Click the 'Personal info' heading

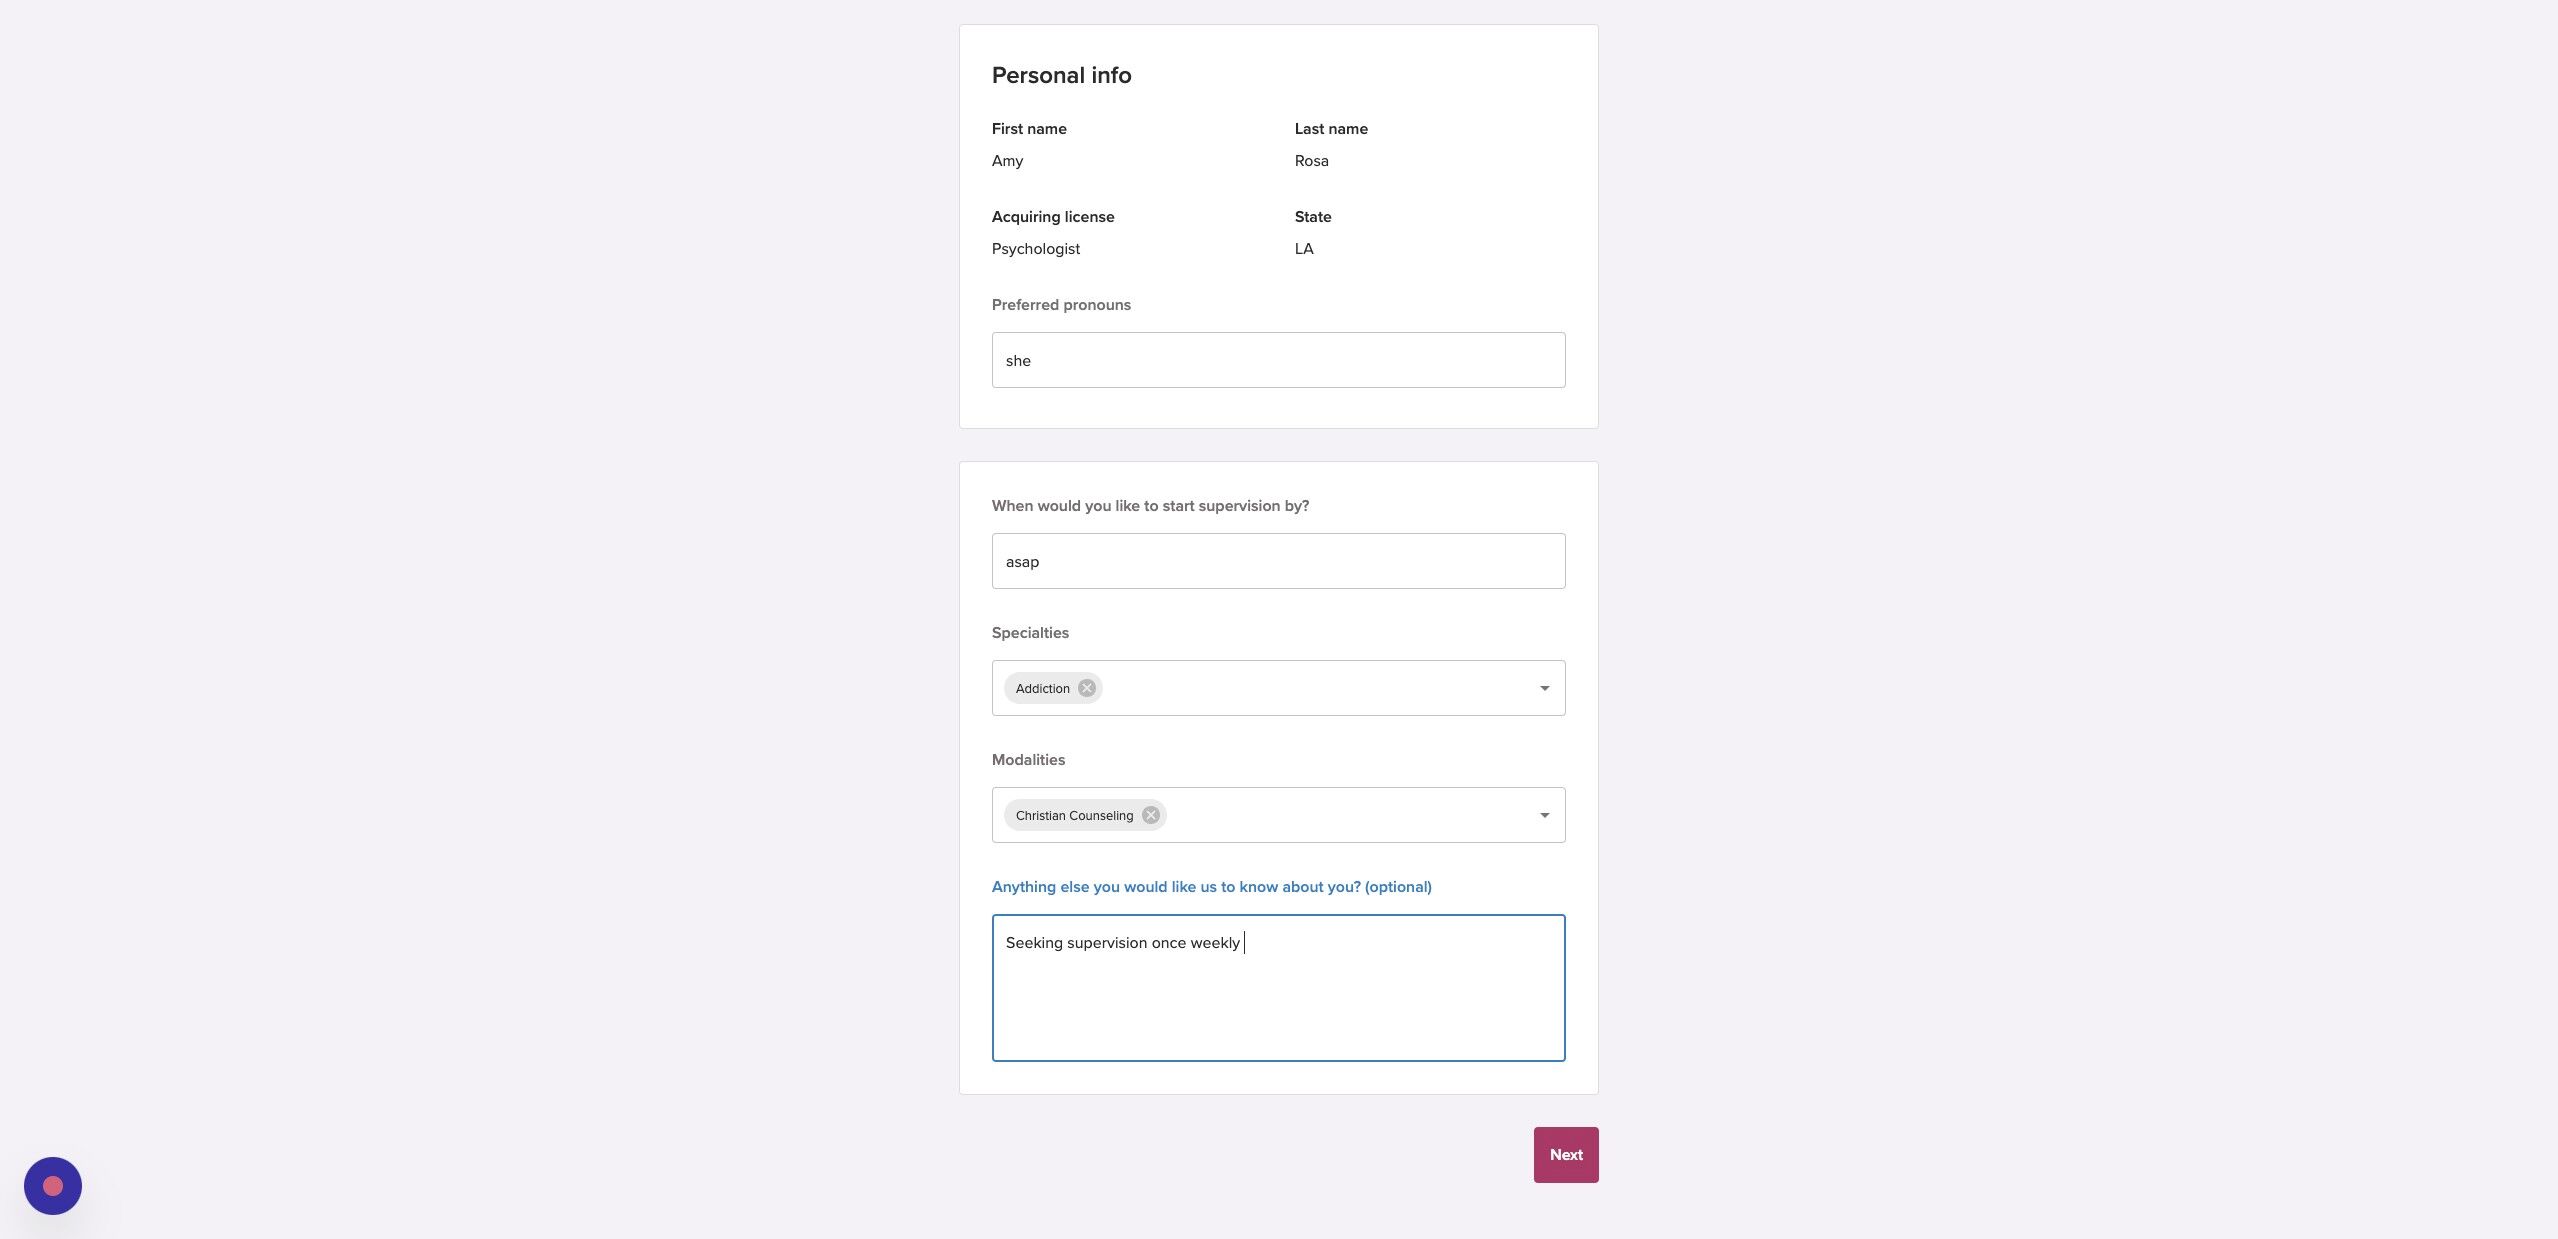coord(1061,75)
